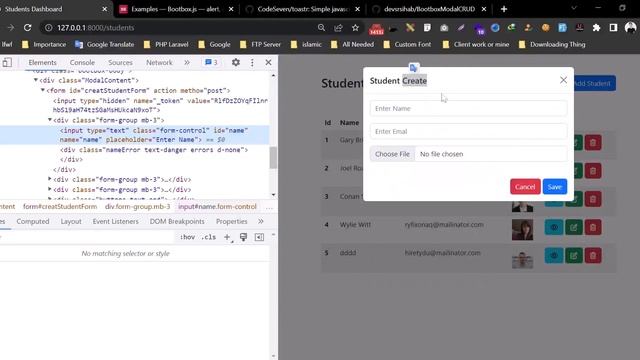Delete the dddd student record
The image size is (640, 360).
pyautogui.click(x=593, y=256)
